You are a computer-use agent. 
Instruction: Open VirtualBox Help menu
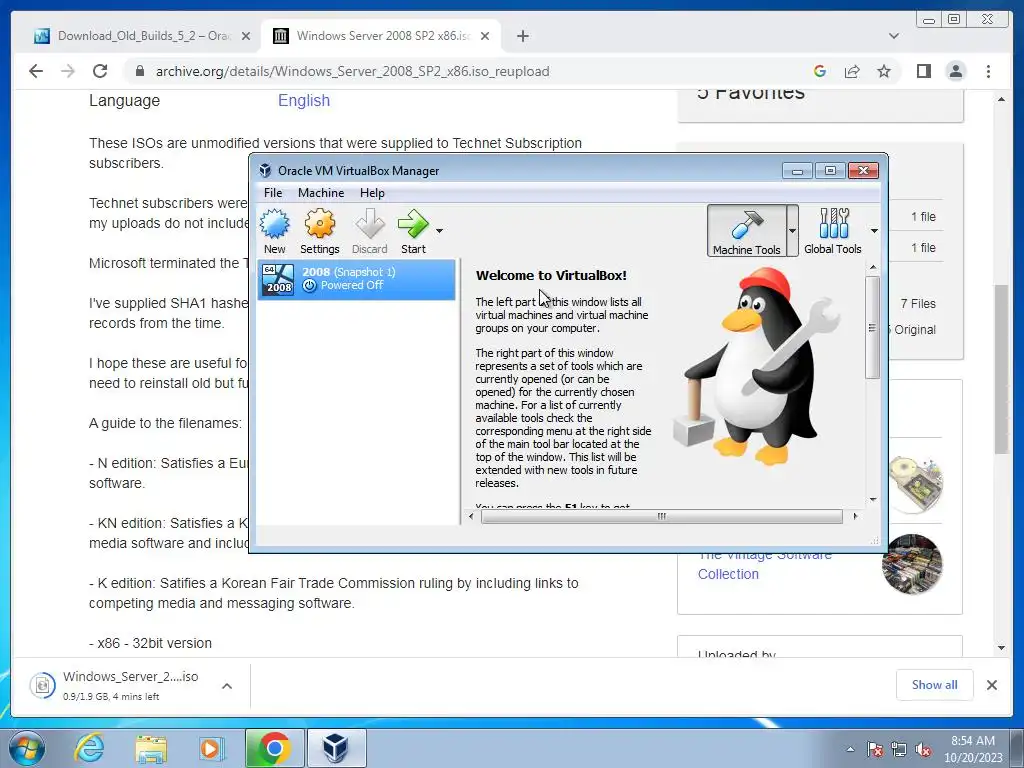coord(372,193)
